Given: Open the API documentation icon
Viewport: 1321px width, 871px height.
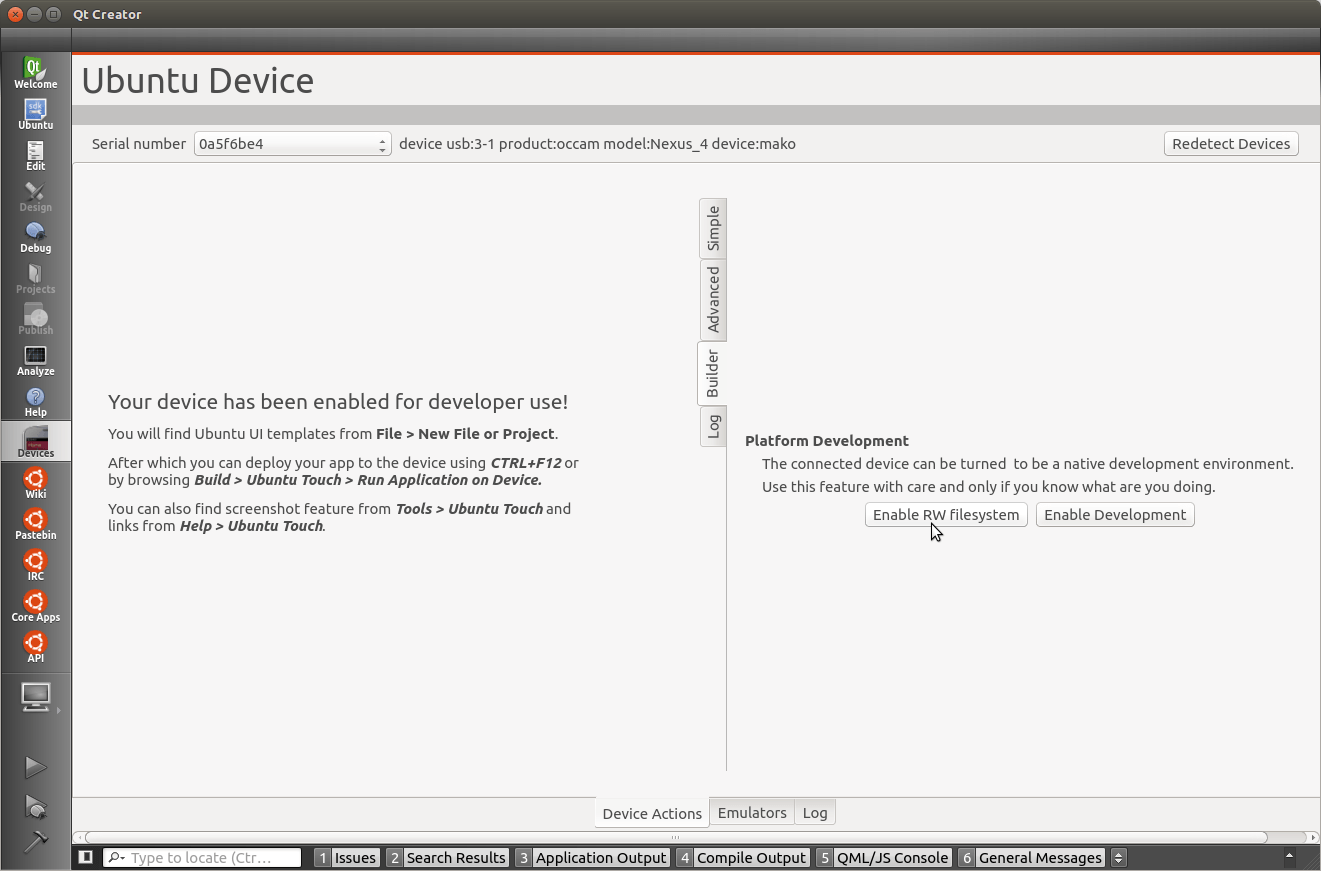Looking at the screenshot, I should [35, 647].
